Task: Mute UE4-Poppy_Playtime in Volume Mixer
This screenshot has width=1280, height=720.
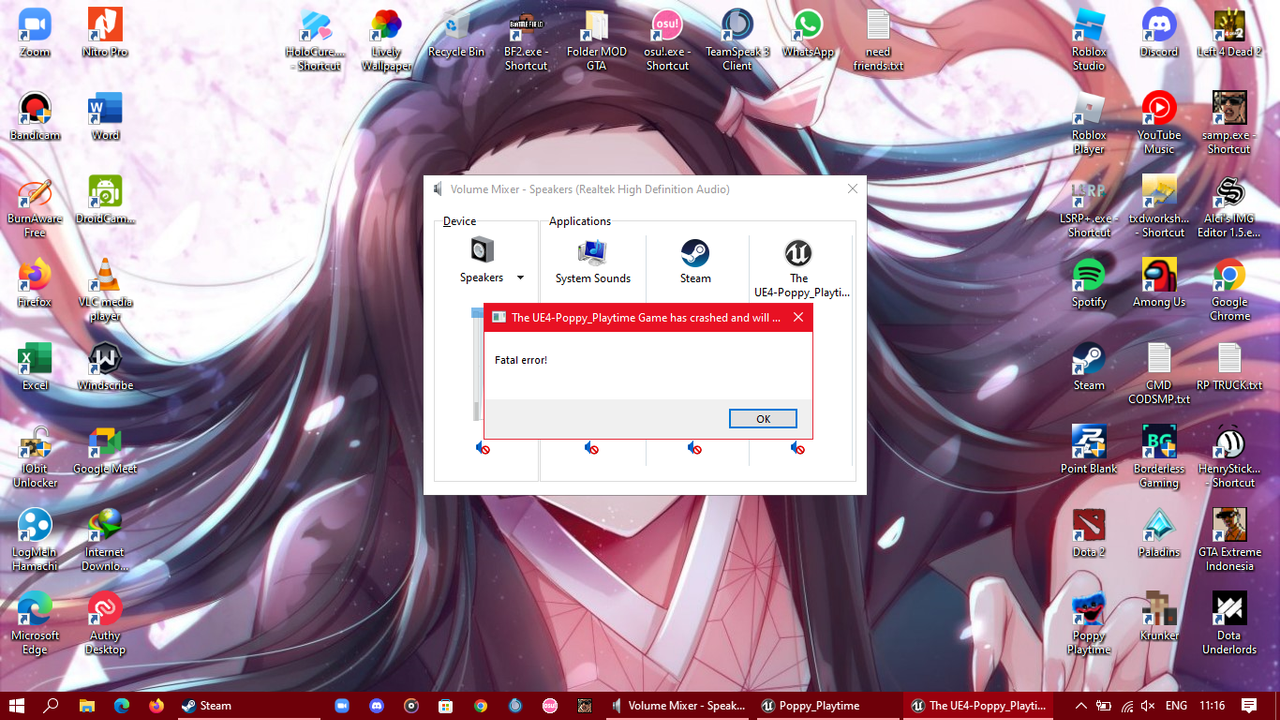Action: pos(798,448)
